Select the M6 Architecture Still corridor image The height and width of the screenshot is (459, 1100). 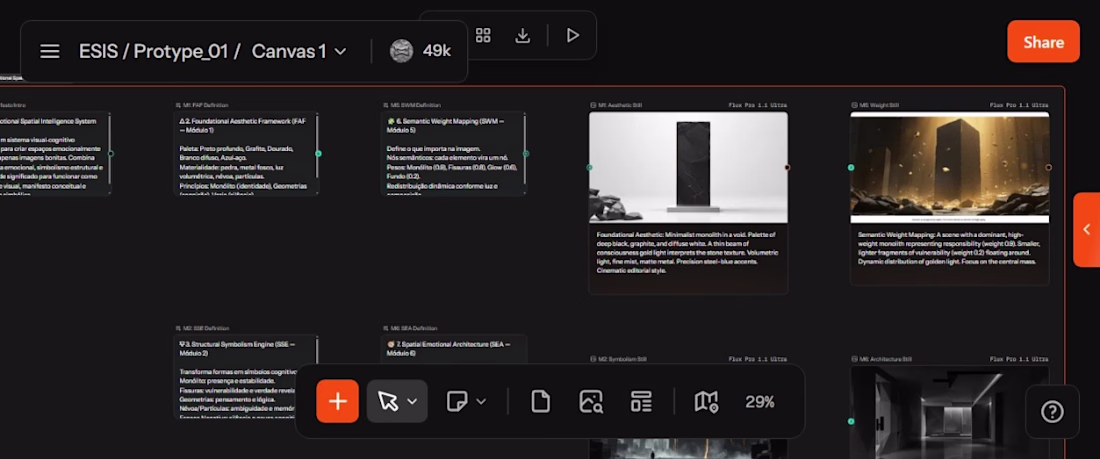point(950,412)
